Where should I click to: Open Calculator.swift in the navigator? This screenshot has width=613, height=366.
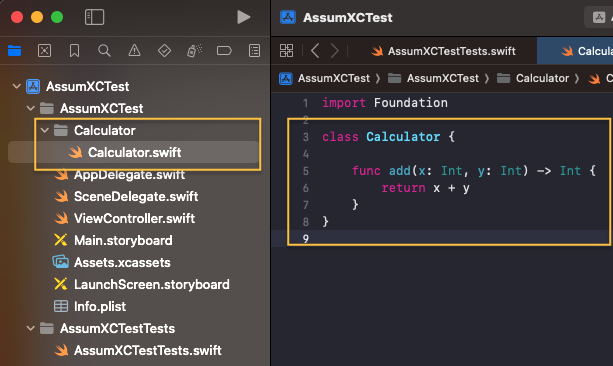[x=134, y=152]
